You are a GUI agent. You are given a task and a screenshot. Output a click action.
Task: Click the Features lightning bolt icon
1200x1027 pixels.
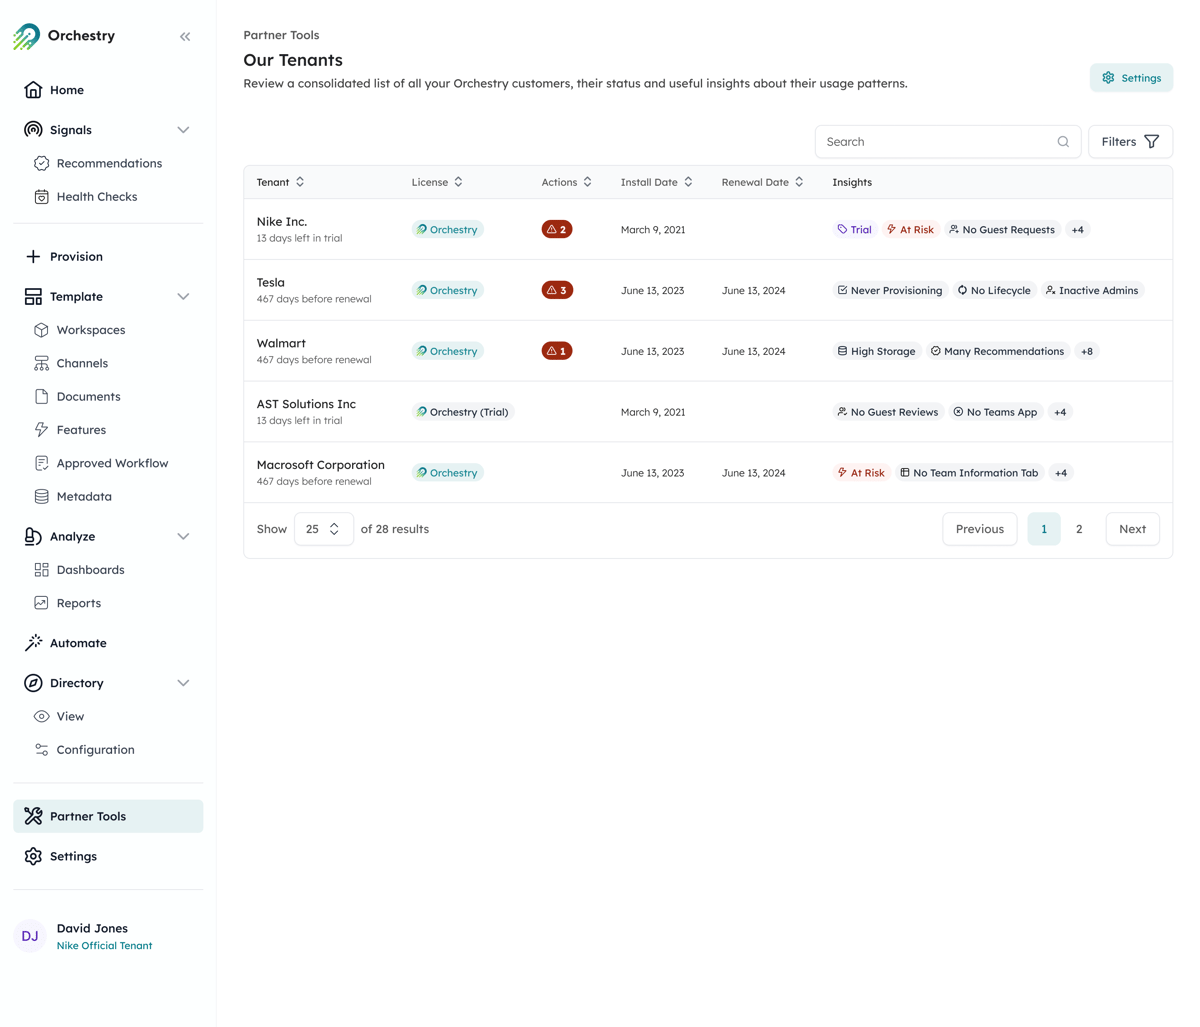coord(41,430)
